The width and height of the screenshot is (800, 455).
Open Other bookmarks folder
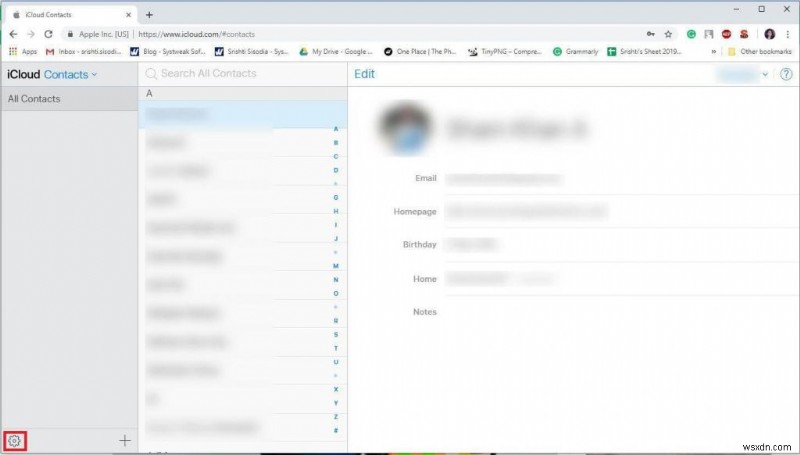760,52
